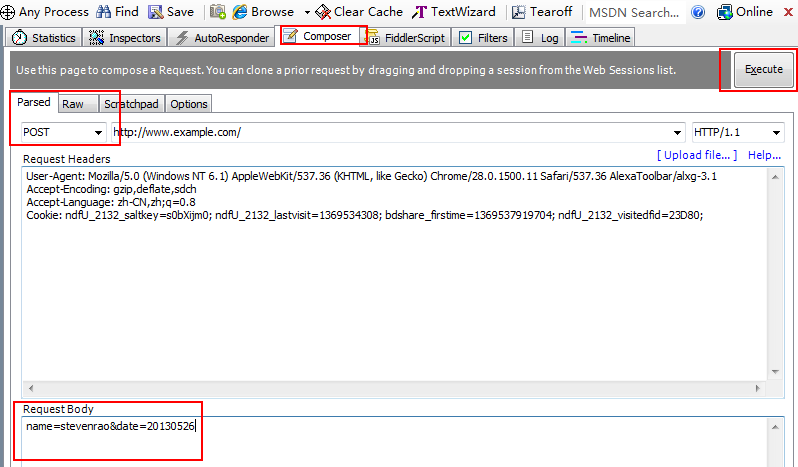Switch to the Timeline tab
Viewport: 798px width, 467px height.
[601, 38]
